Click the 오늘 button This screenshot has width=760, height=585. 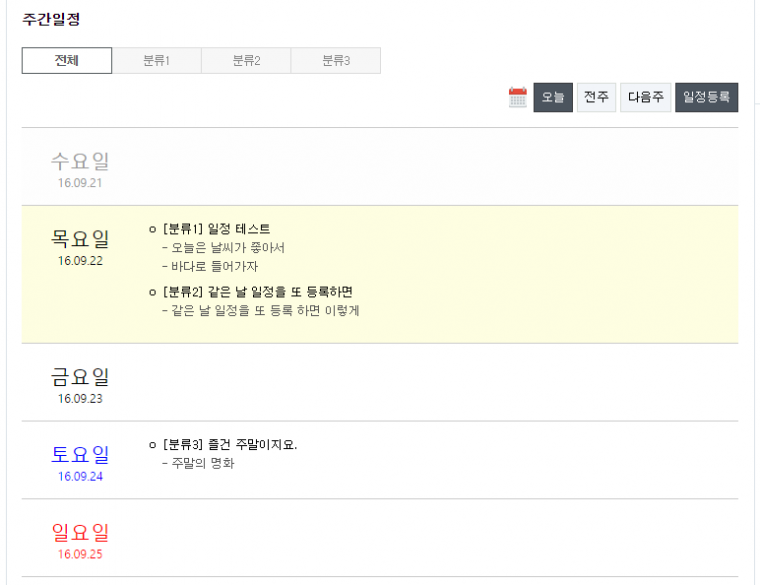[552, 97]
